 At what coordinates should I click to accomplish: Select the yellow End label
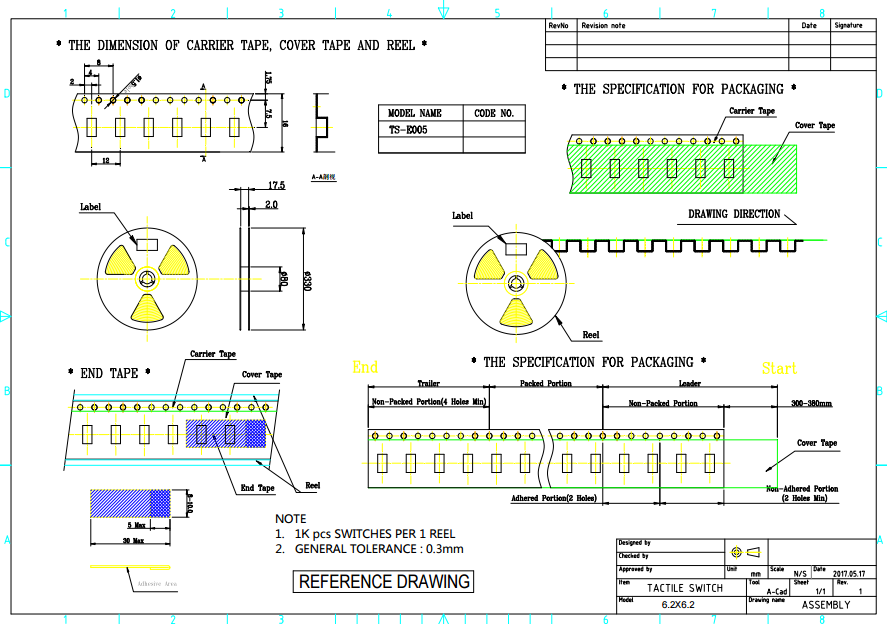coord(365,368)
